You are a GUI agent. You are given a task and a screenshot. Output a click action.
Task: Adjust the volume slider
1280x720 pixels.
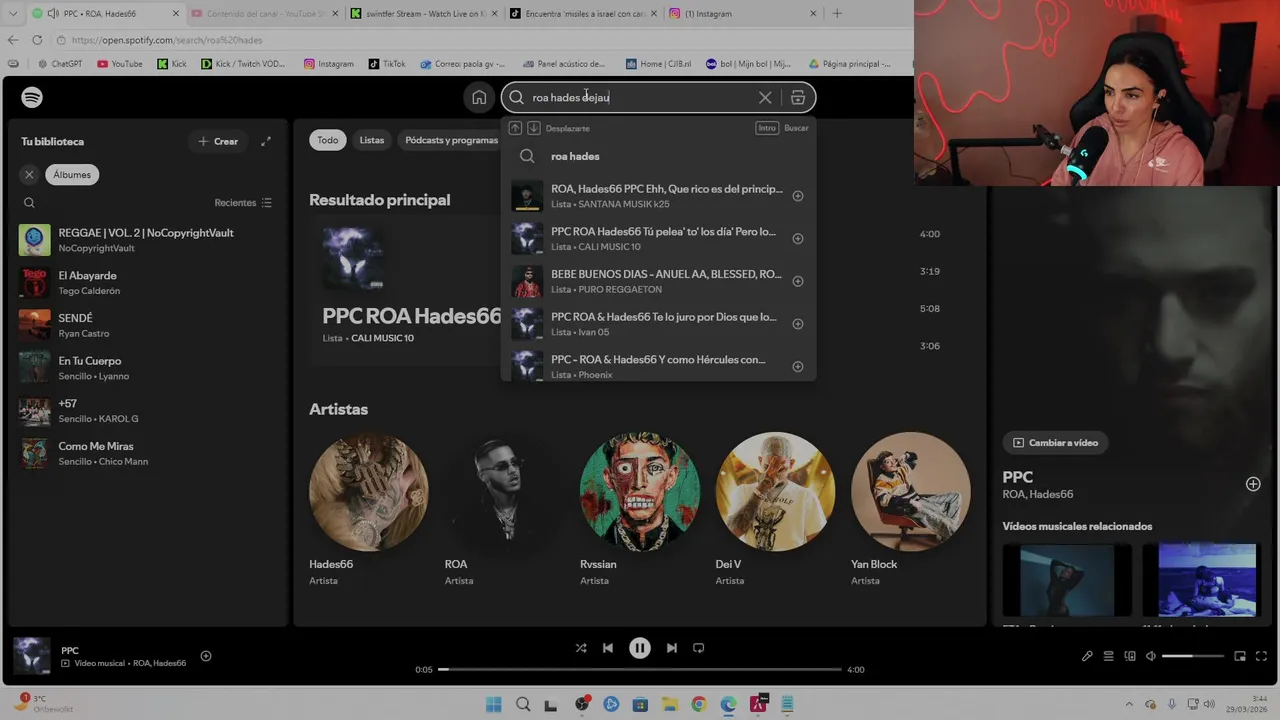click(x=1193, y=656)
